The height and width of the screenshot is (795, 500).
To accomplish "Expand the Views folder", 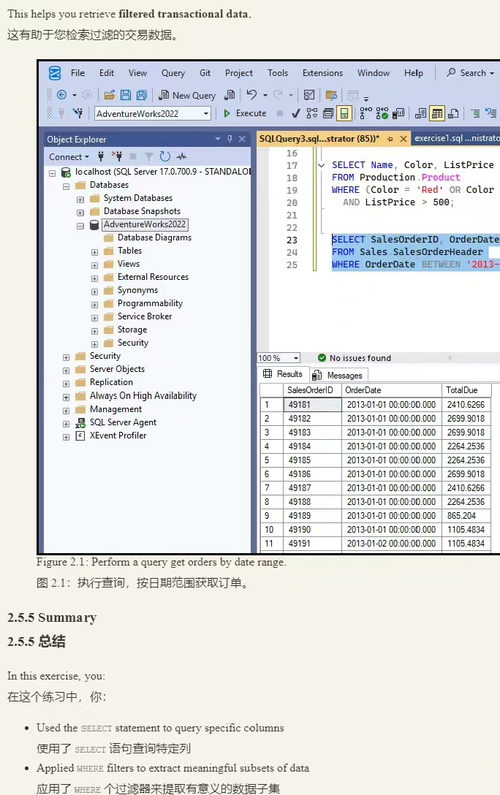I will [x=94, y=265].
